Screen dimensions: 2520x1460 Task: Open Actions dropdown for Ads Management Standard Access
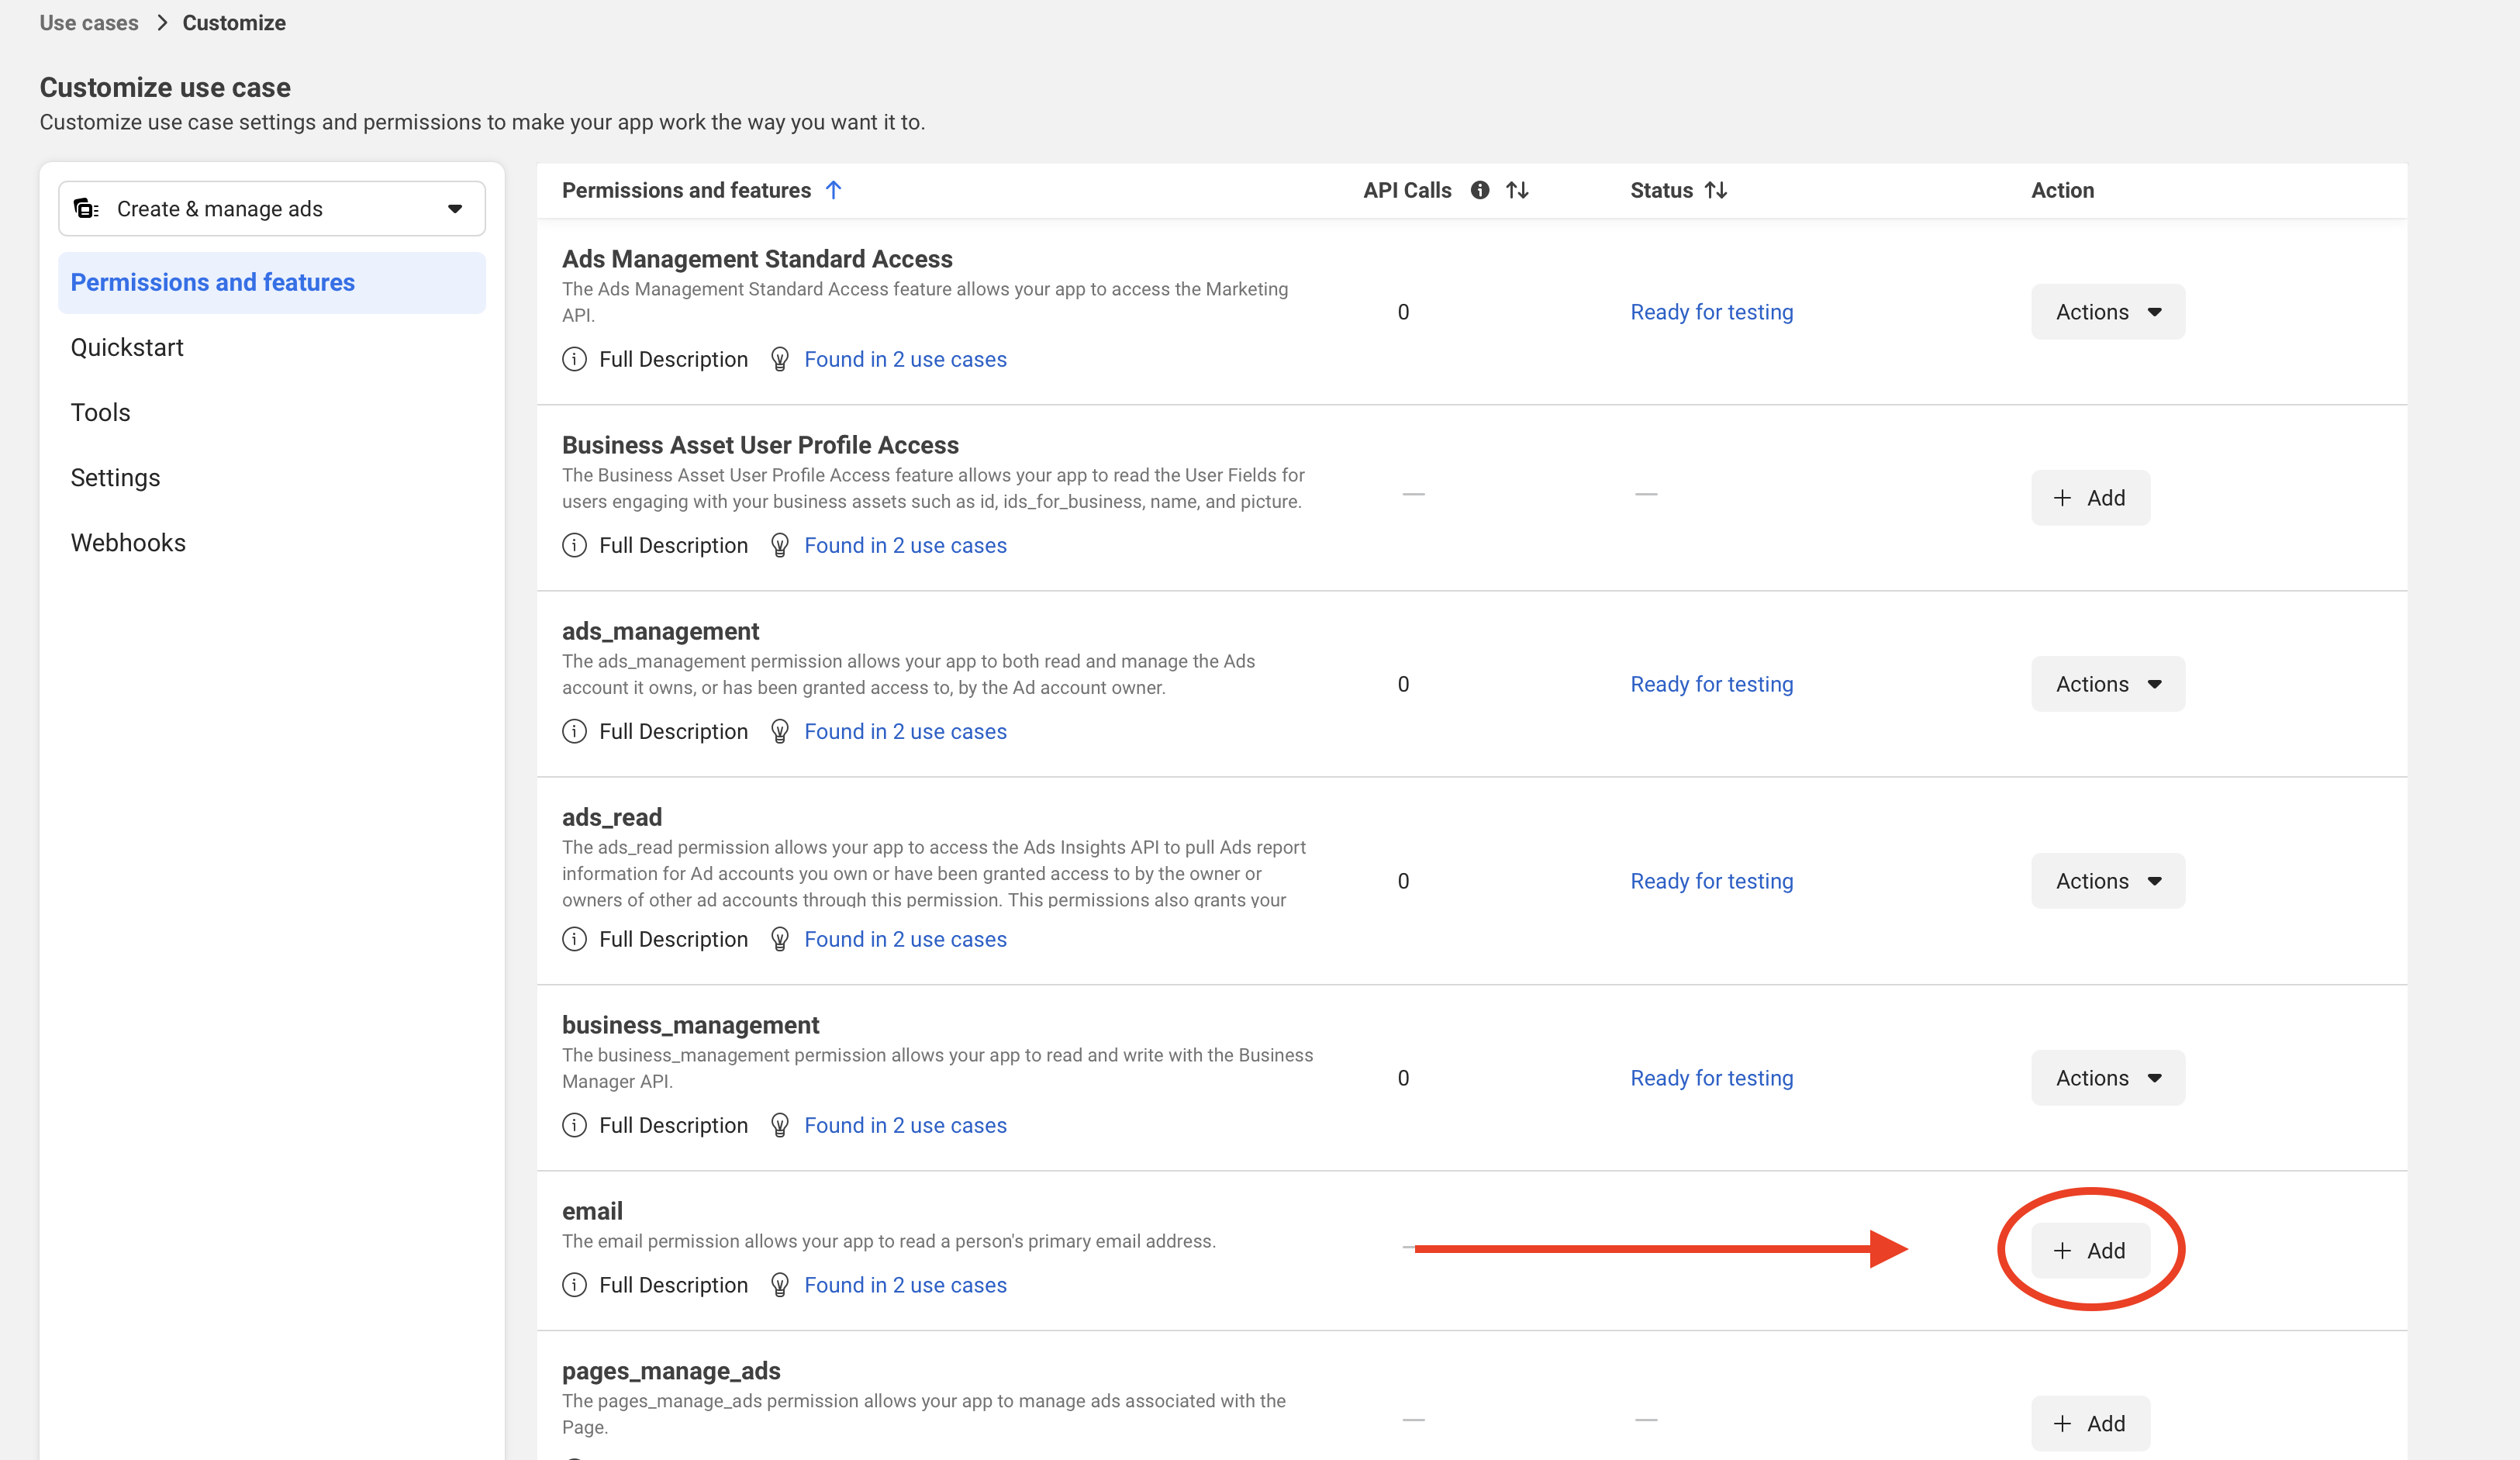pos(2107,312)
